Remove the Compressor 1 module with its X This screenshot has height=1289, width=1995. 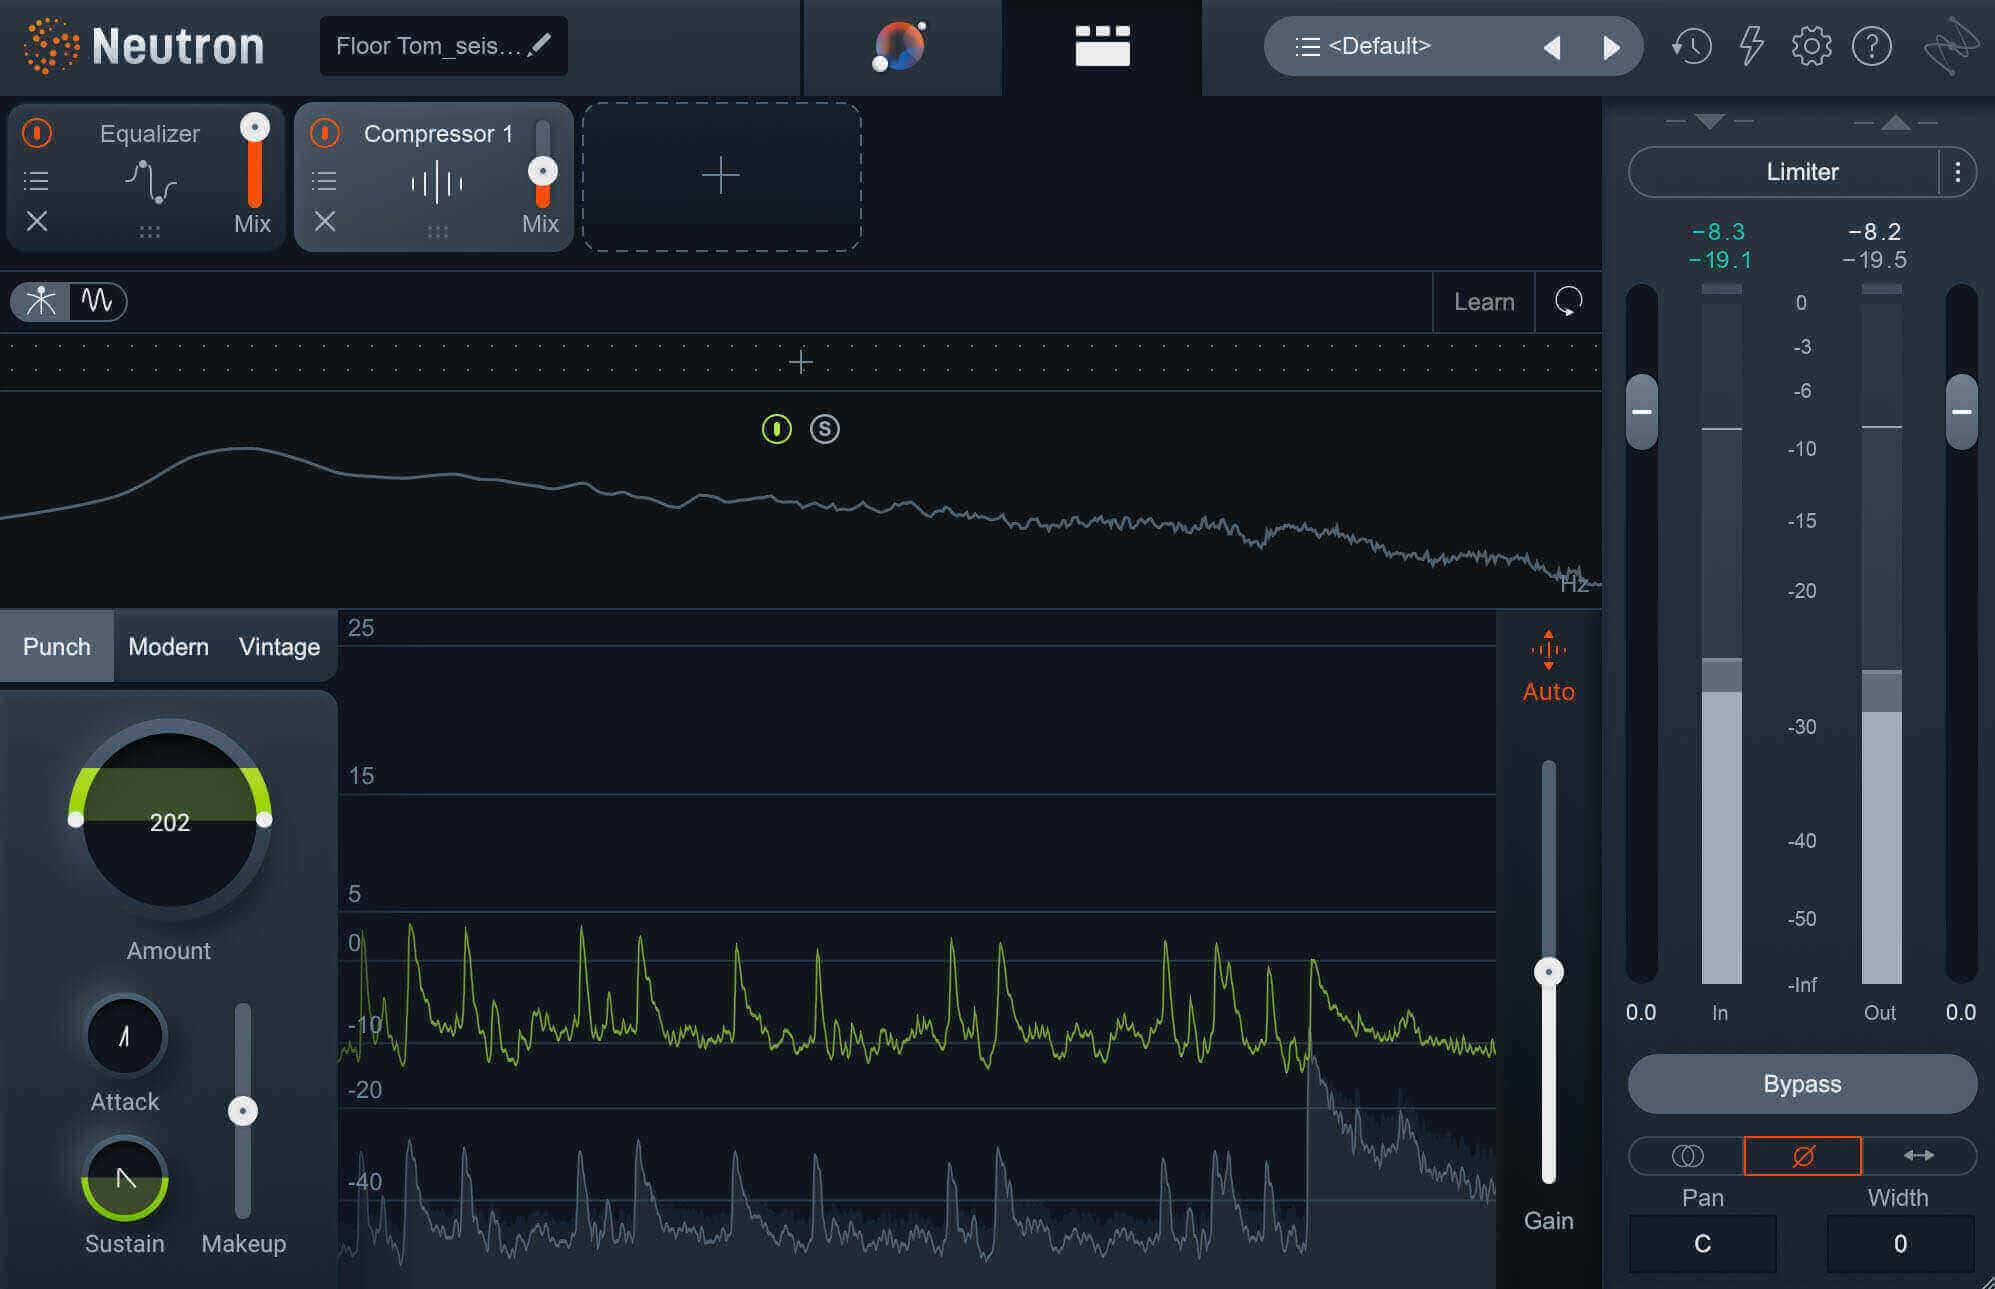click(x=325, y=221)
